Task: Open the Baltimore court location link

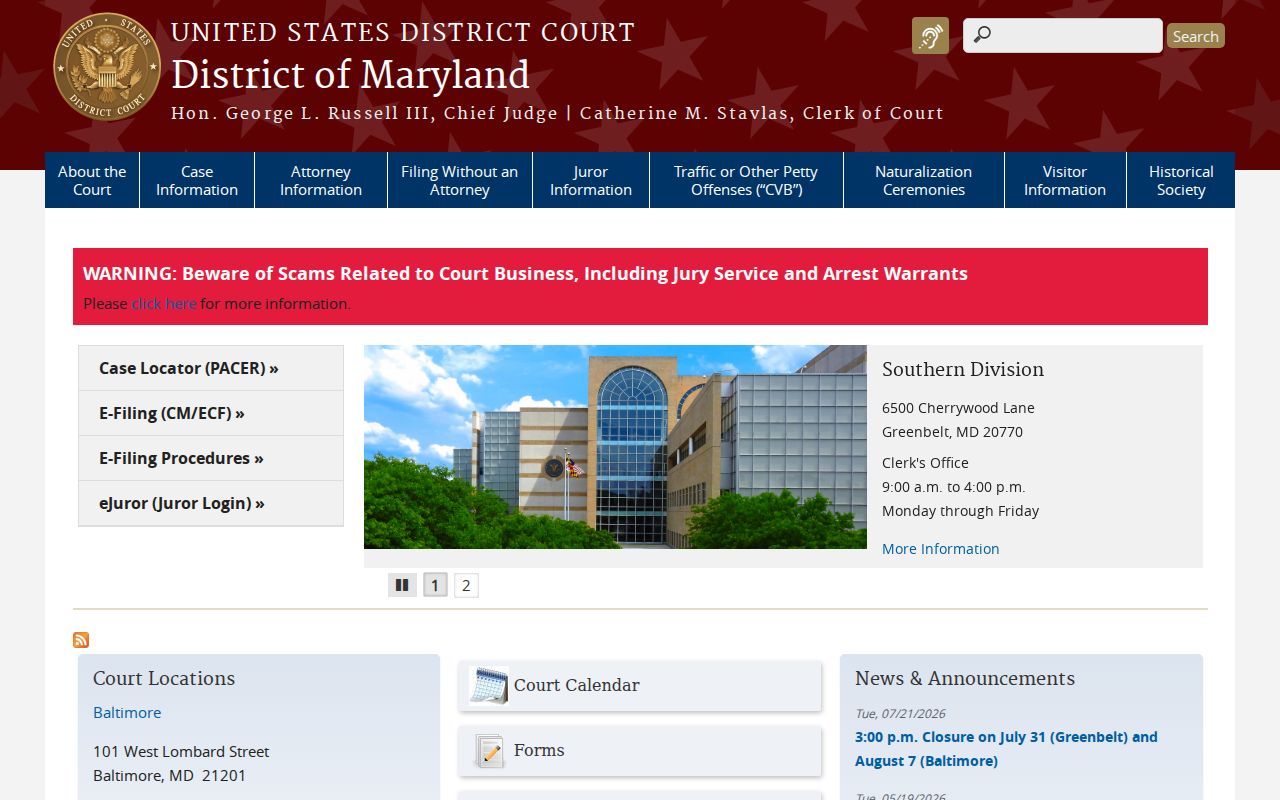Action: (x=127, y=712)
